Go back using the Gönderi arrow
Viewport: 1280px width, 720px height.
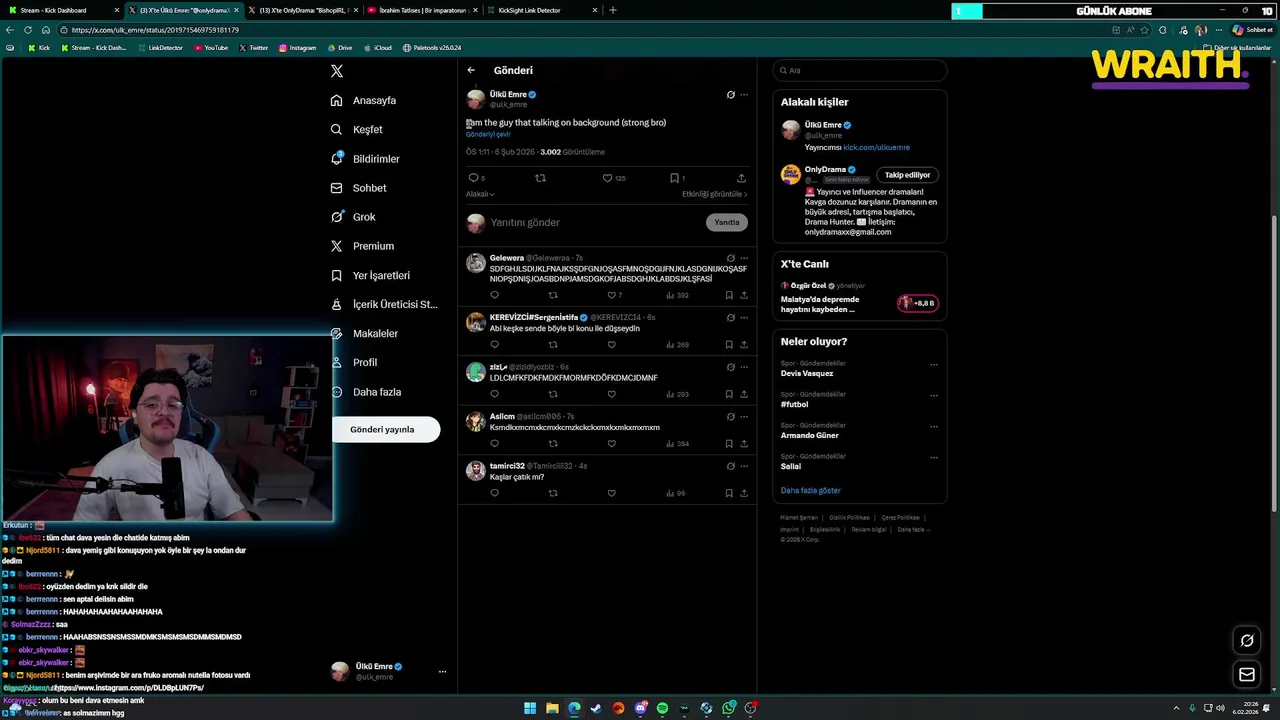pos(471,70)
